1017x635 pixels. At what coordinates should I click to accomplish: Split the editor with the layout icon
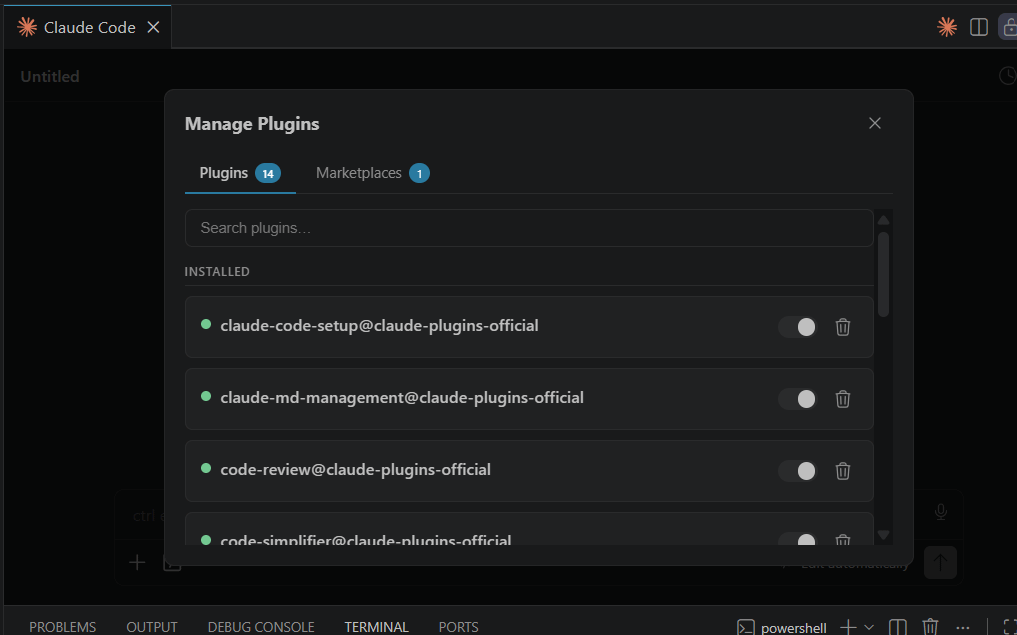point(978,27)
